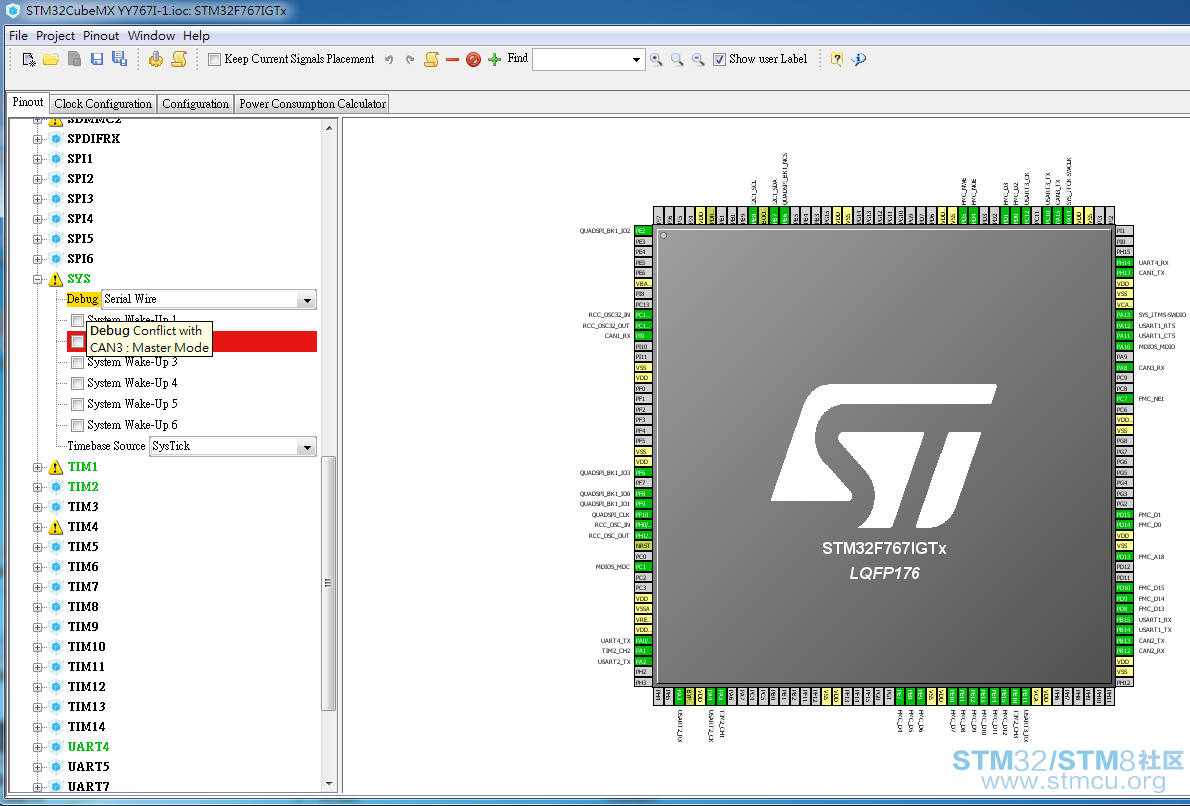Image resolution: width=1190 pixels, height=806 pixels.
Task: Select TIM13 in peripheral tree
Action: [x=87, y=707]
